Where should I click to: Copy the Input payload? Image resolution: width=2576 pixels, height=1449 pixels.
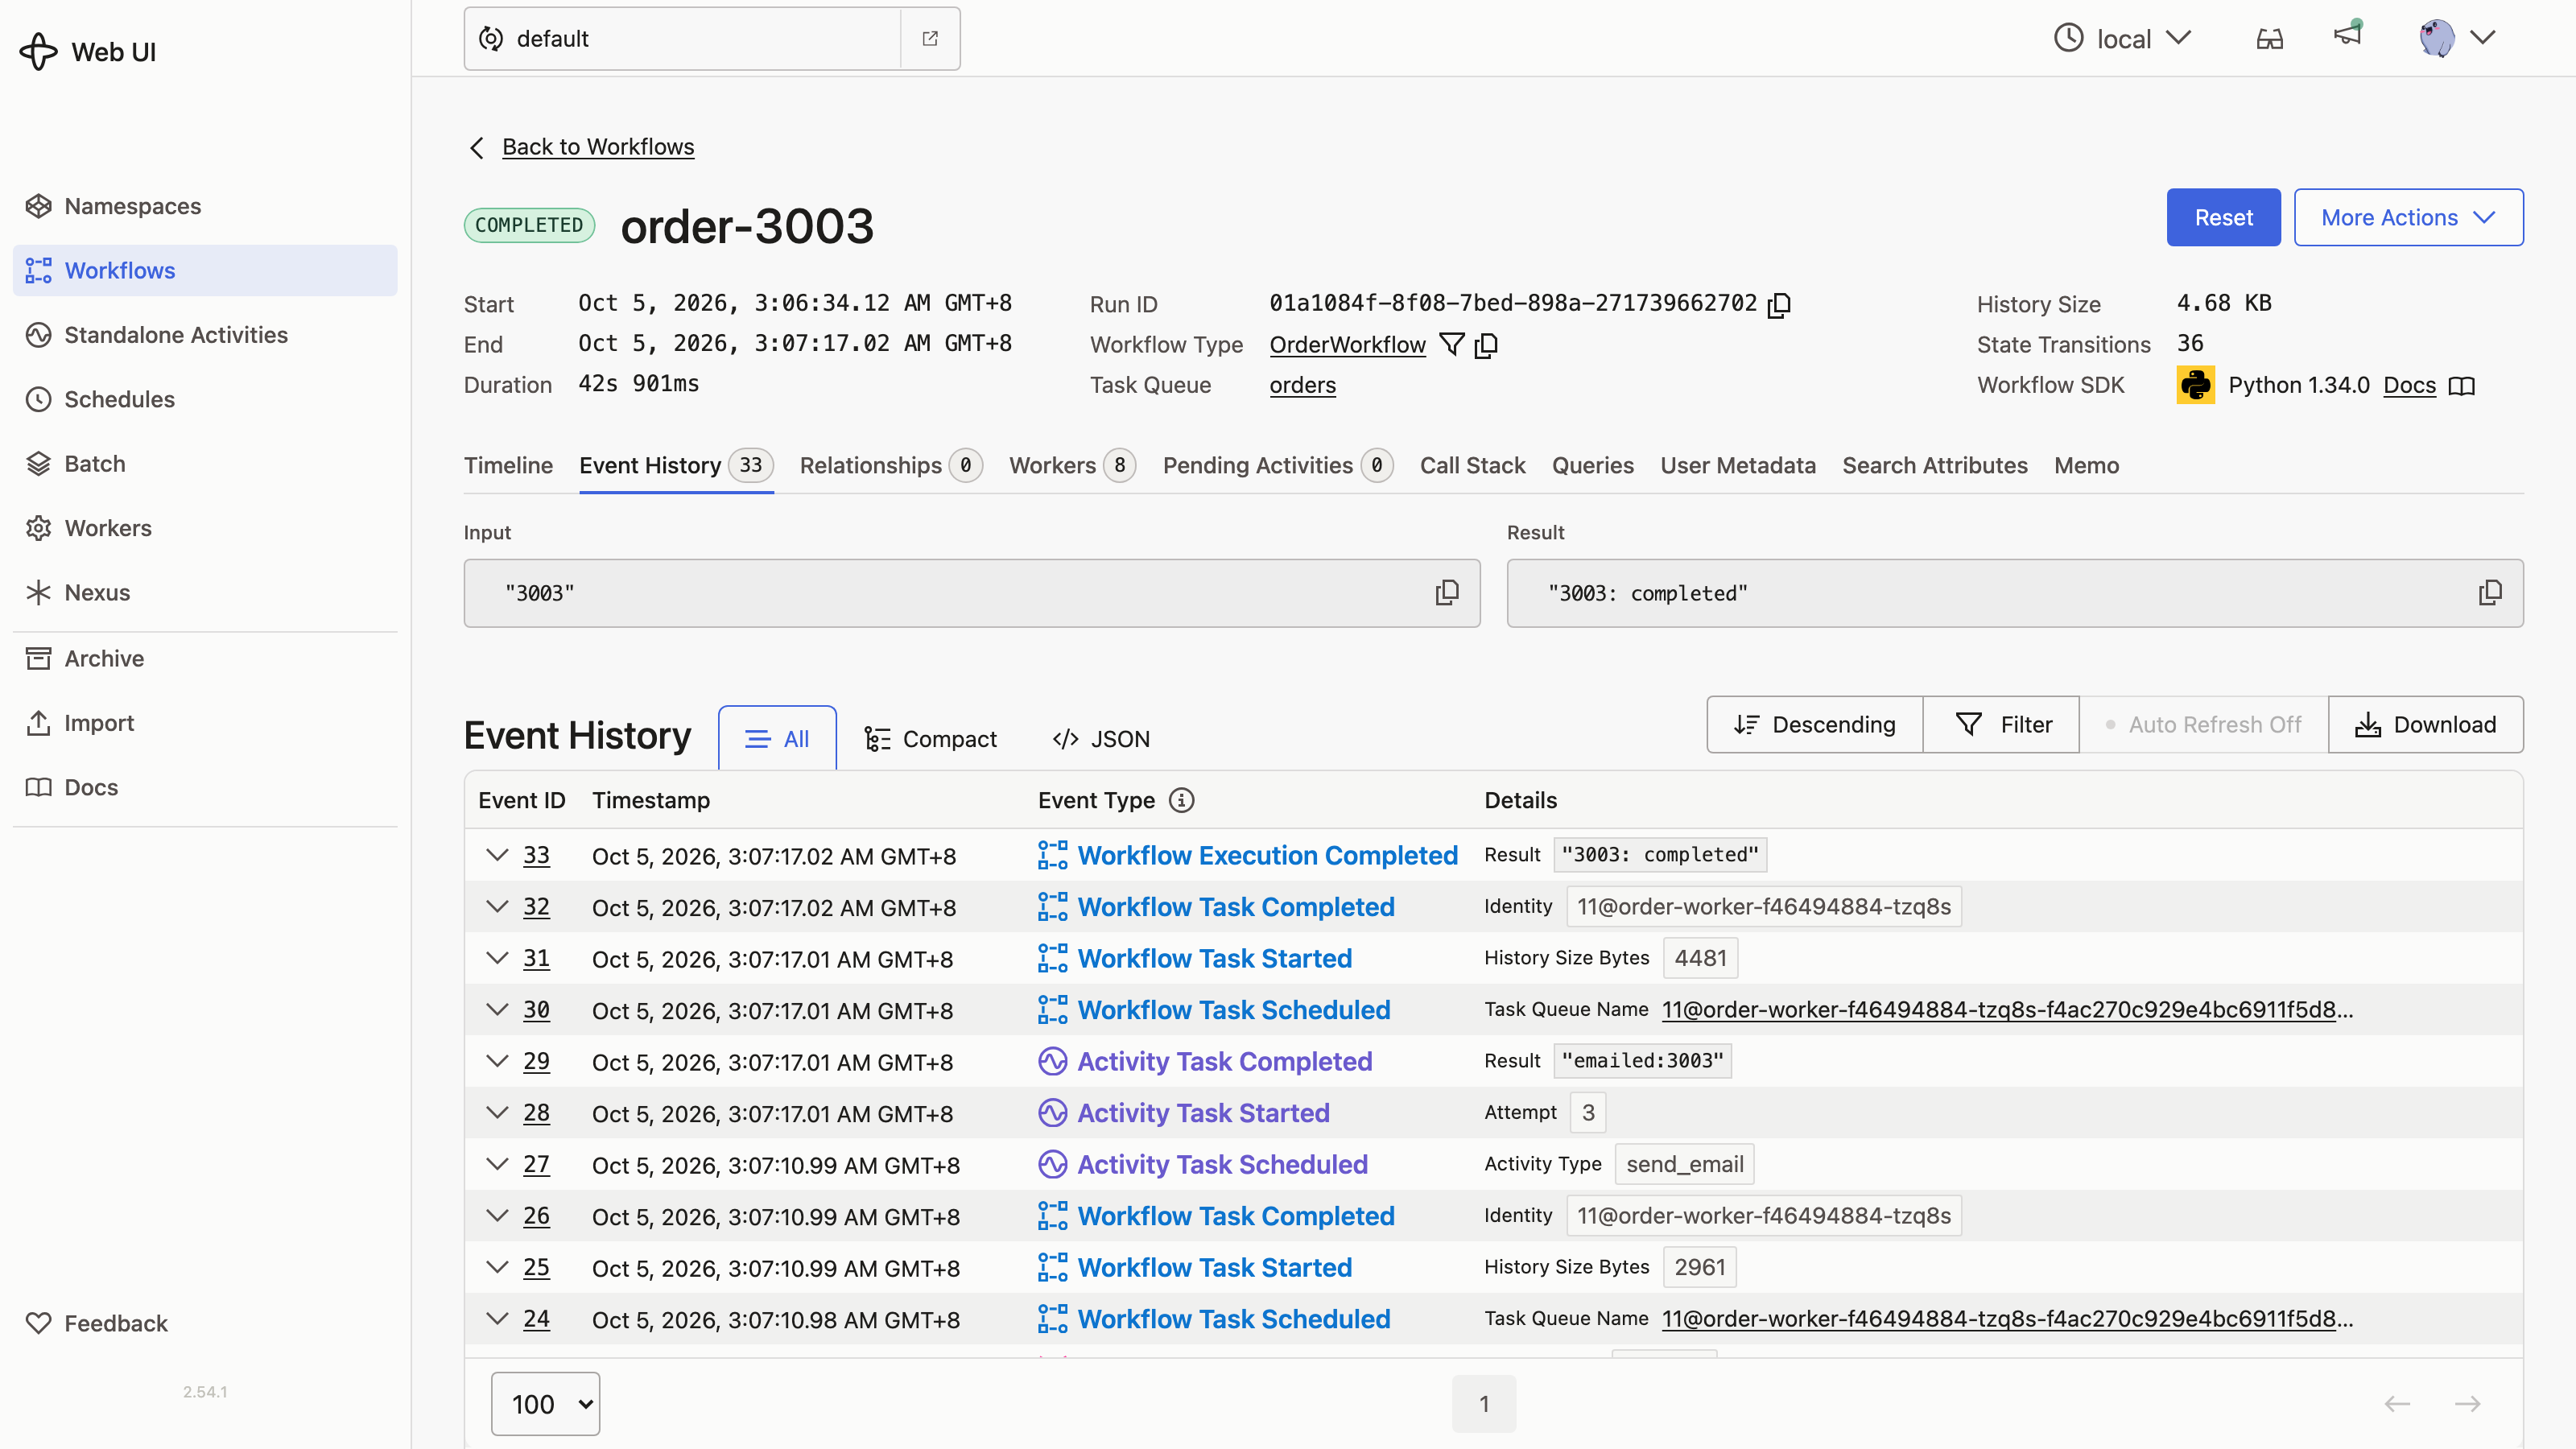[1446, 593]
